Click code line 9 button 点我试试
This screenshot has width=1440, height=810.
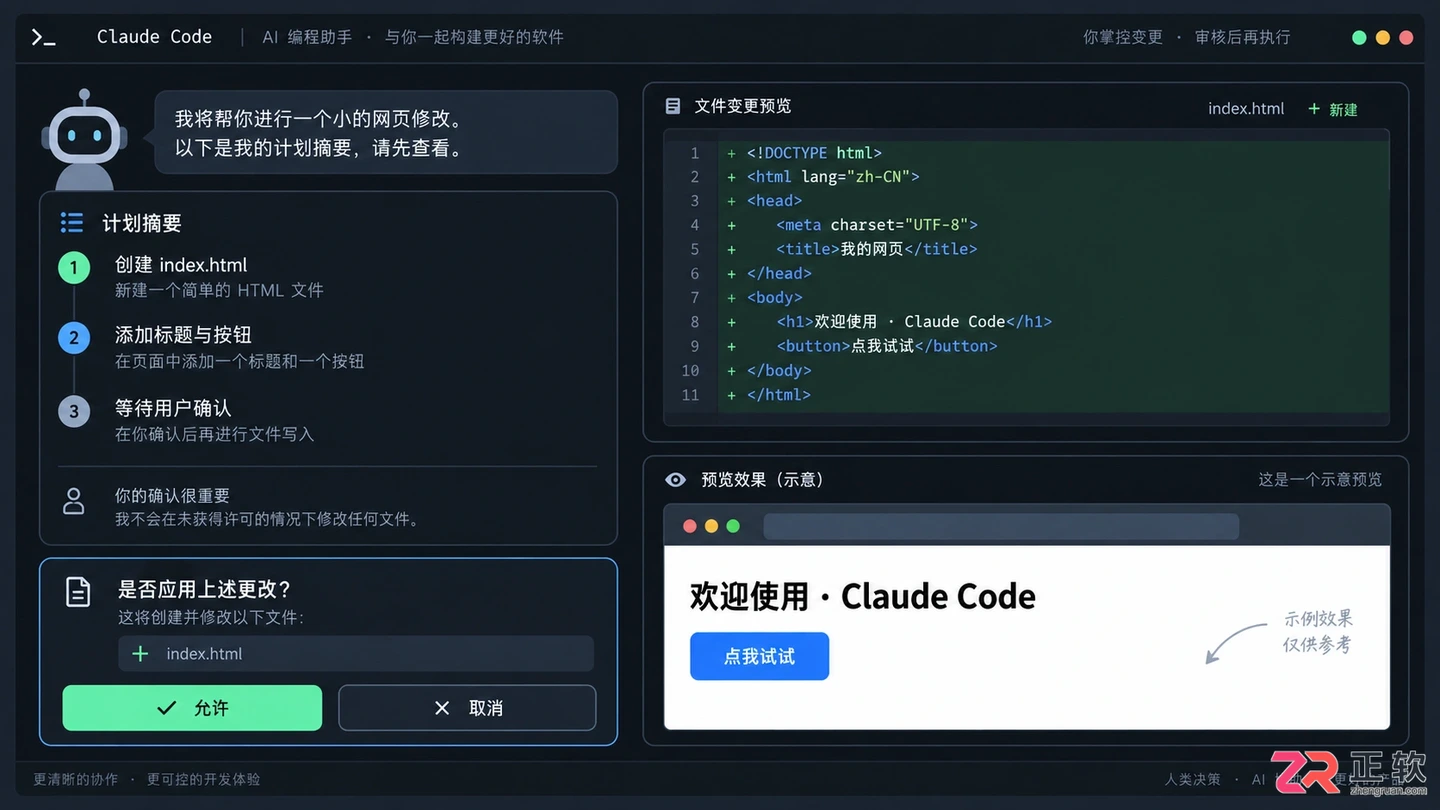[887, 346]
